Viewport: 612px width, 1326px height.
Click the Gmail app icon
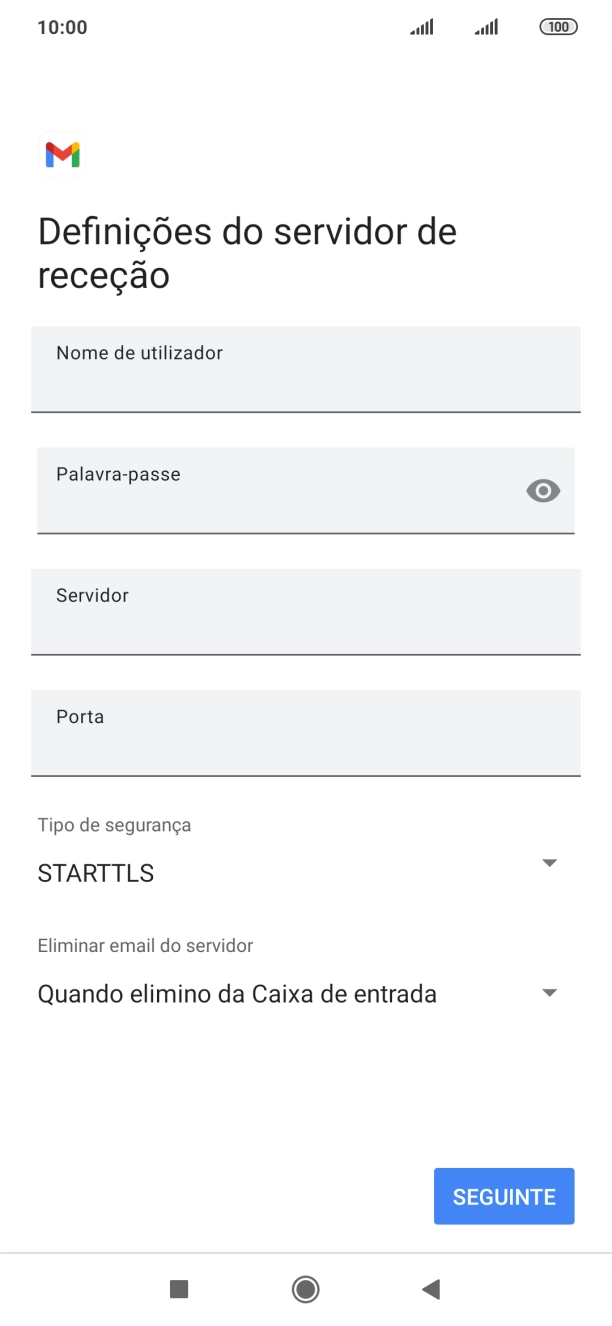[x=62, y=153]
